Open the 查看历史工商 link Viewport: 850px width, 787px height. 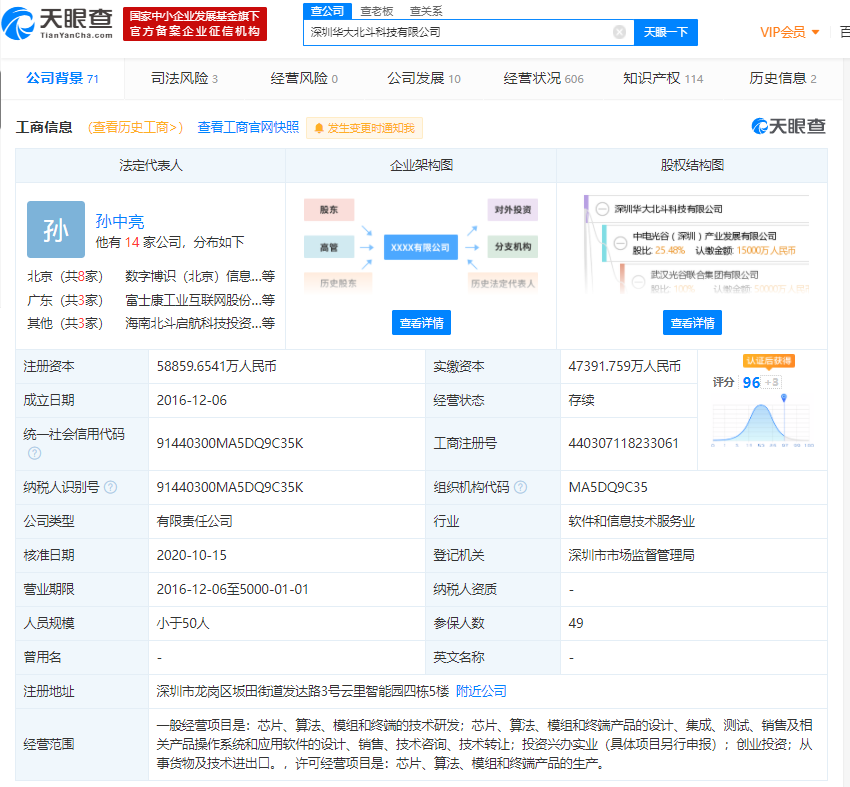(136, 127)
